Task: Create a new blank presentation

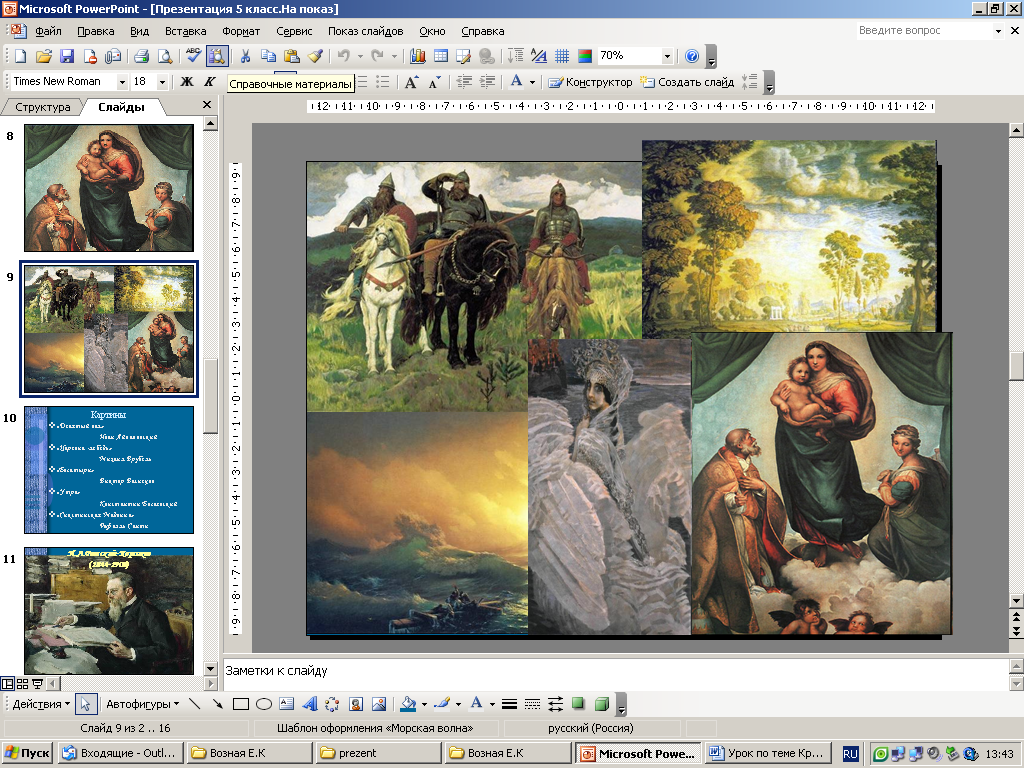Action: point(20,56)
